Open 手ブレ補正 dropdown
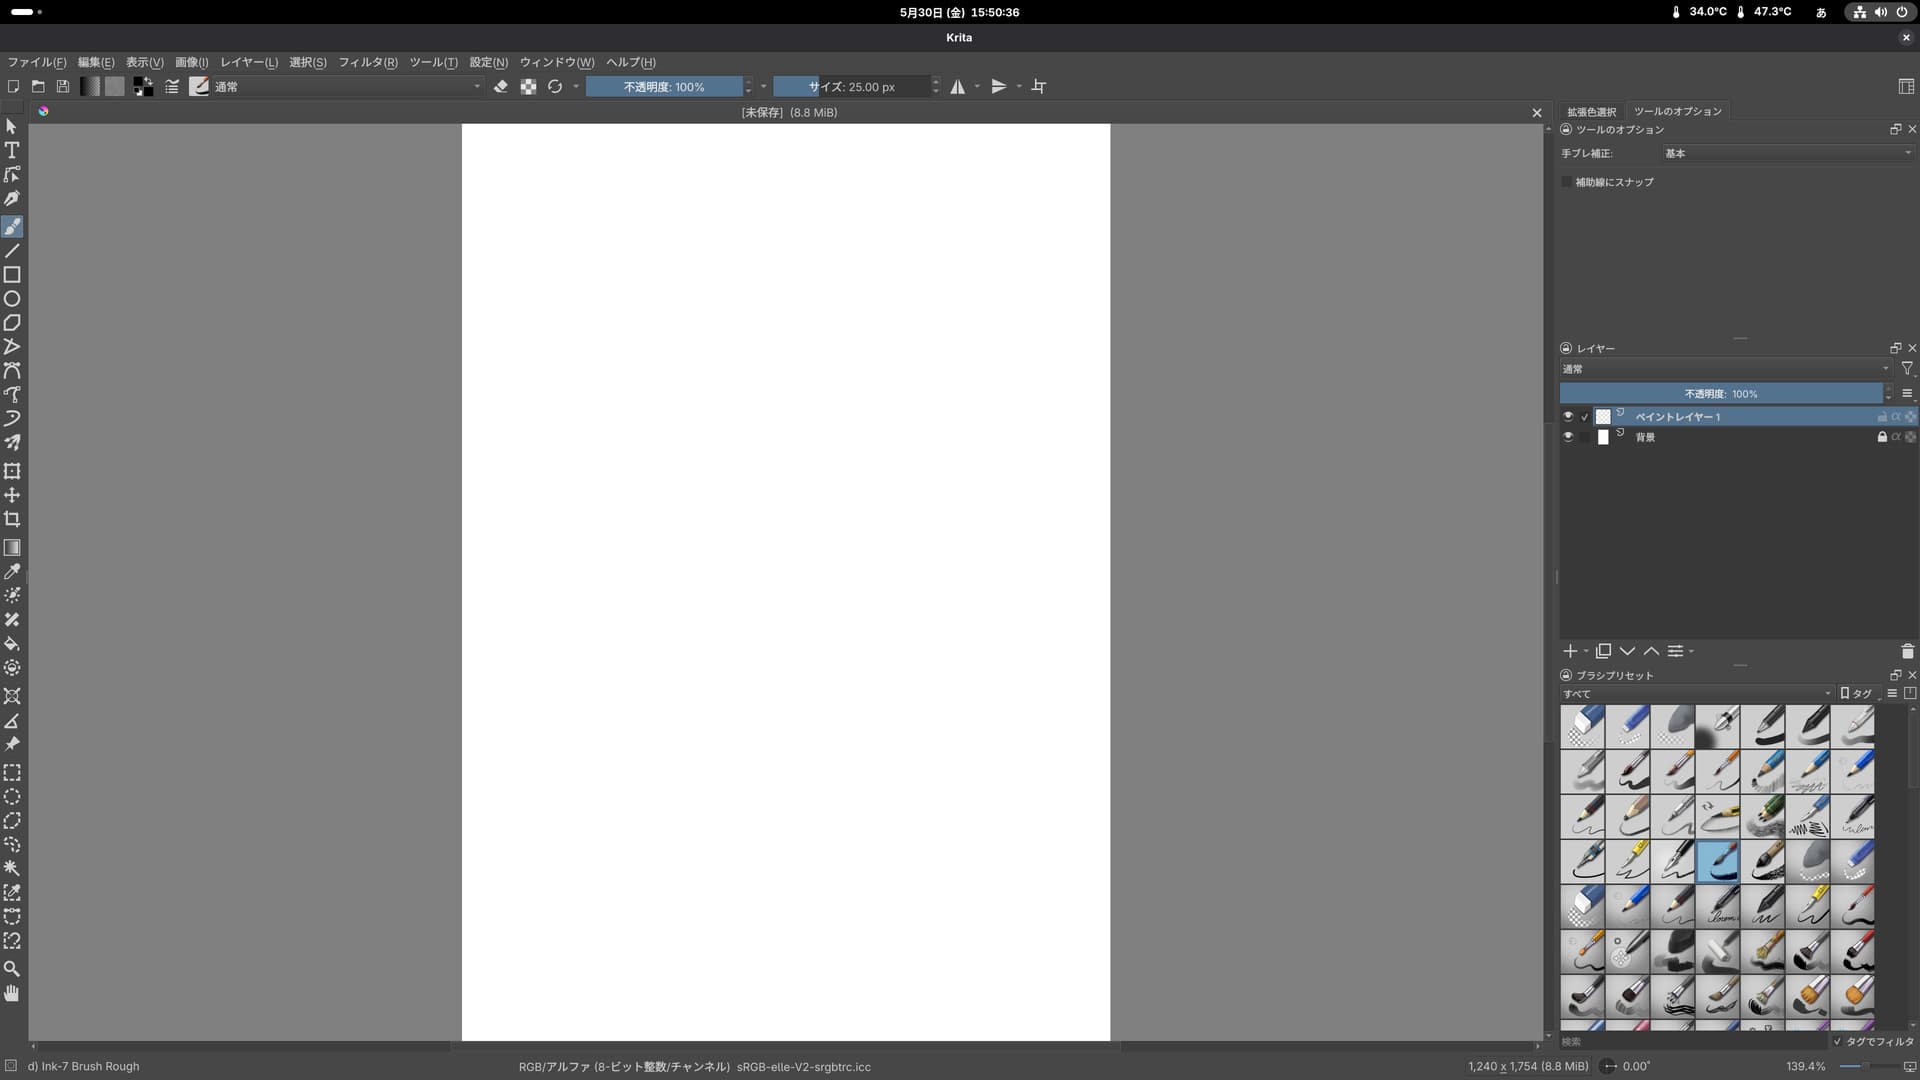Image resolution: width=1920 pixels, height=1080 pixels. coord(1786,153)
